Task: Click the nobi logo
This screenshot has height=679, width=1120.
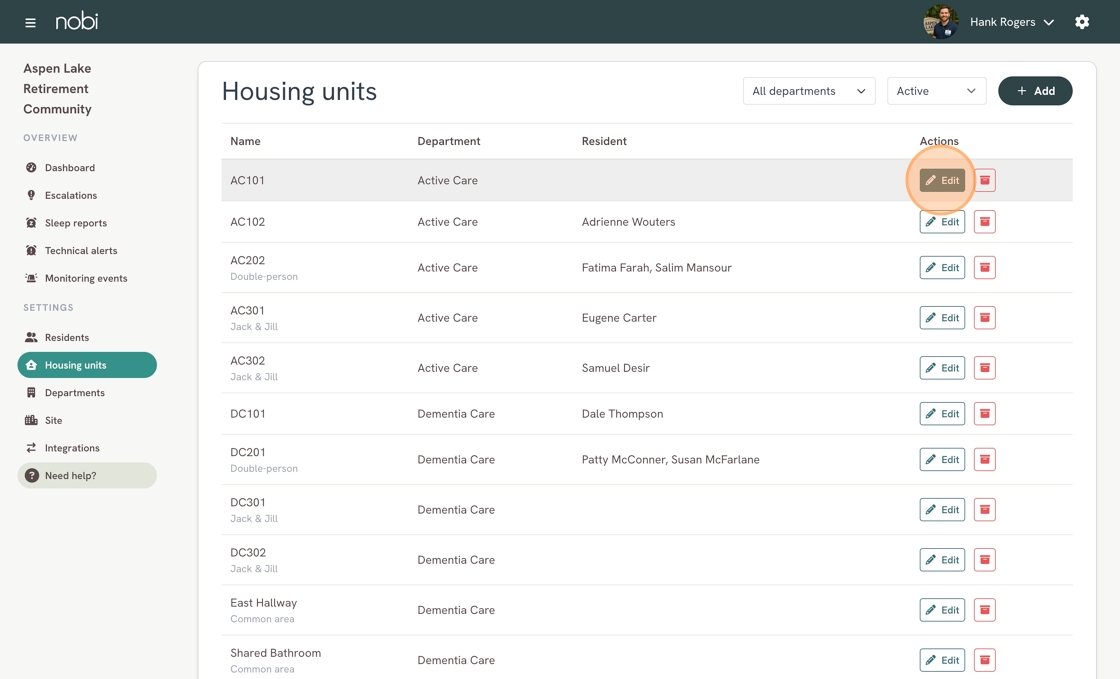Action: click(77, 21)
